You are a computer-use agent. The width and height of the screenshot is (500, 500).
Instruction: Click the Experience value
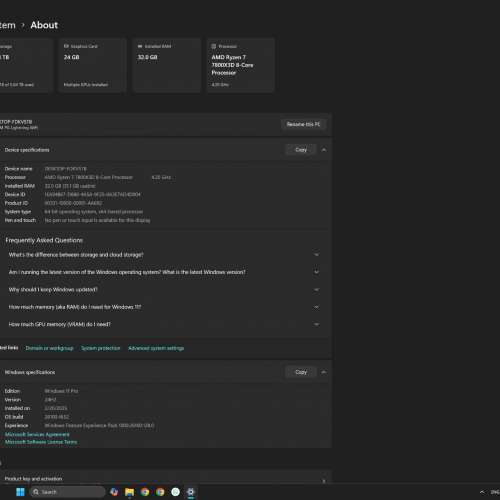pyautogui.click(x=99, y=425)
